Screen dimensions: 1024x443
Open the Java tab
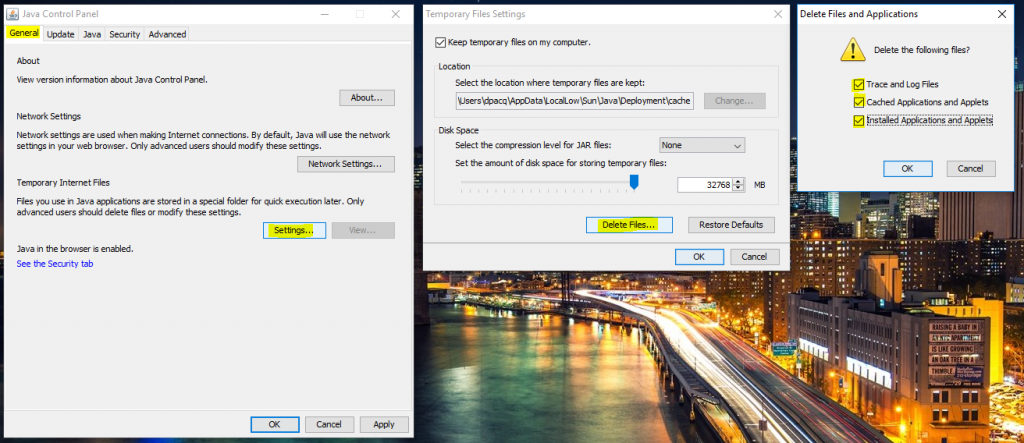pyautogui.click(x=92, y=34)
